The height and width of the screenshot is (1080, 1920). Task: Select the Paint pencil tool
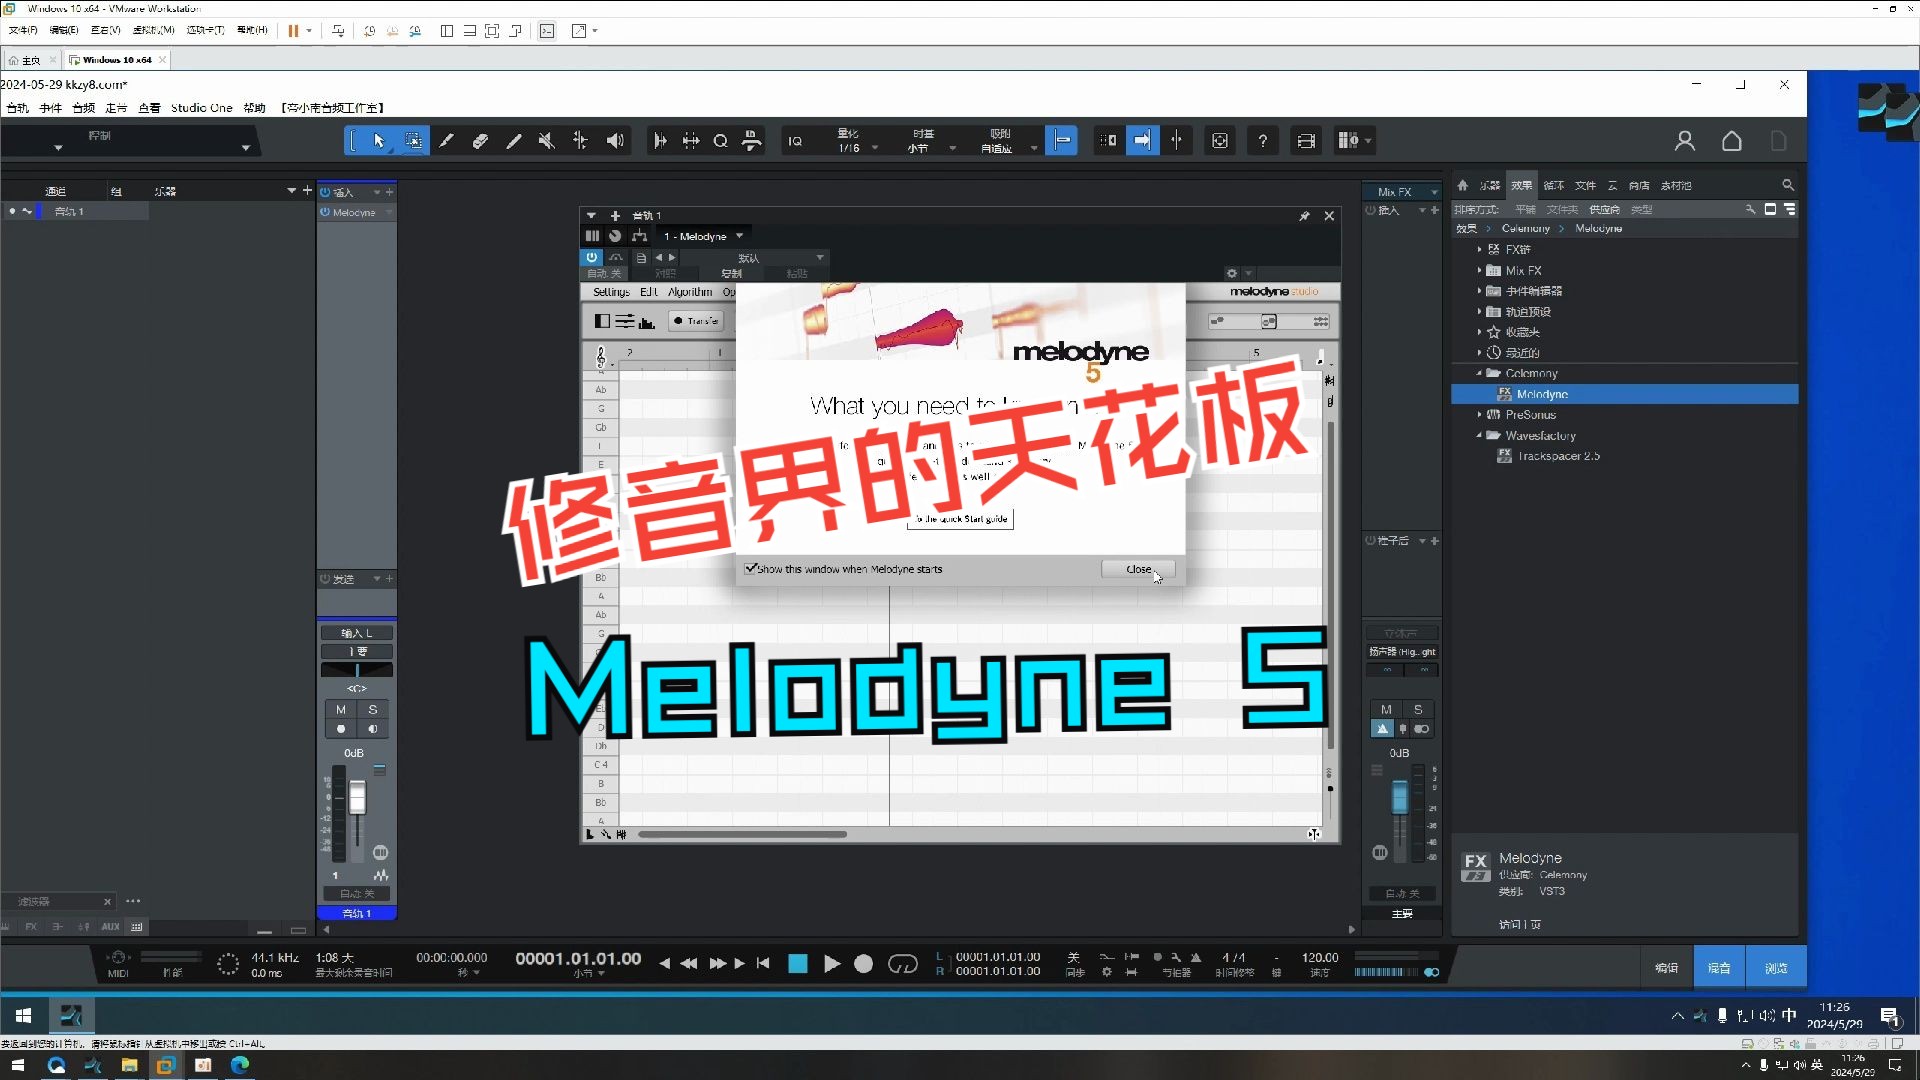tap(514, 141)
